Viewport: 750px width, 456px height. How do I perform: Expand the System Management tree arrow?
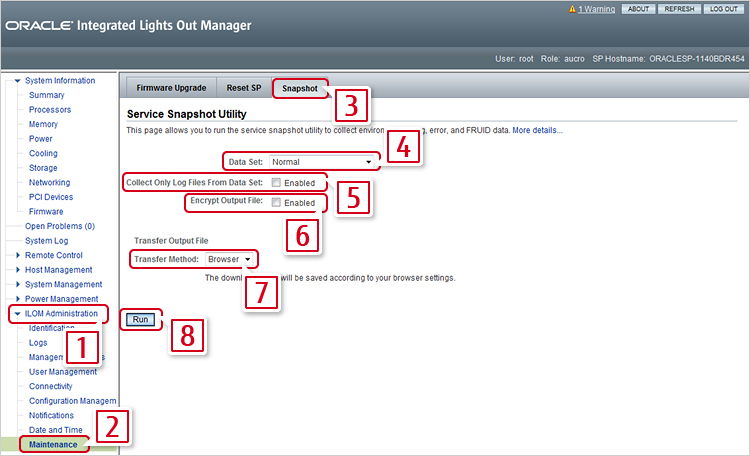17,284
